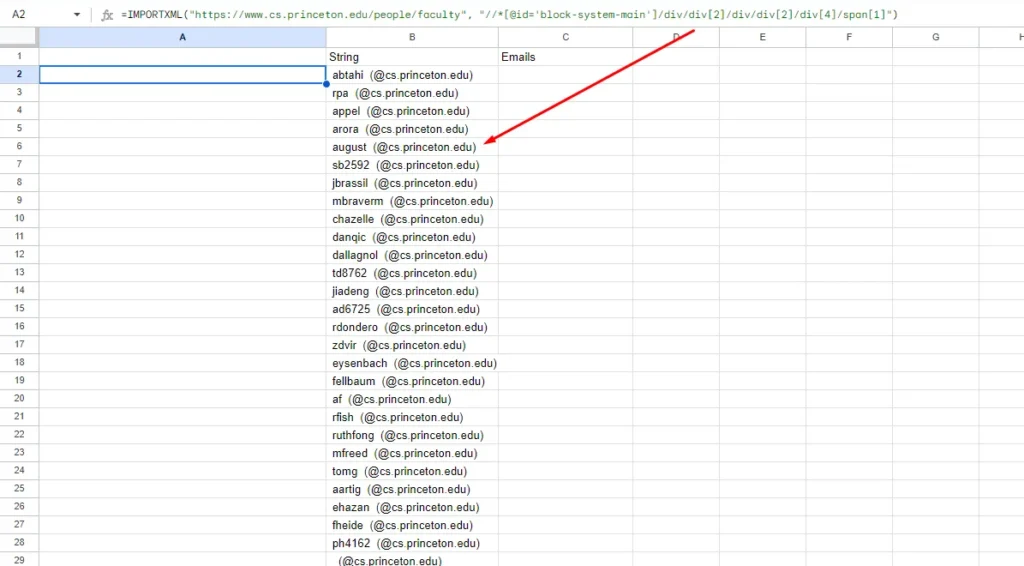Viewport: 1024px width, 566px height.
Task: Select the column B header
Action: [x=412, y=37]
